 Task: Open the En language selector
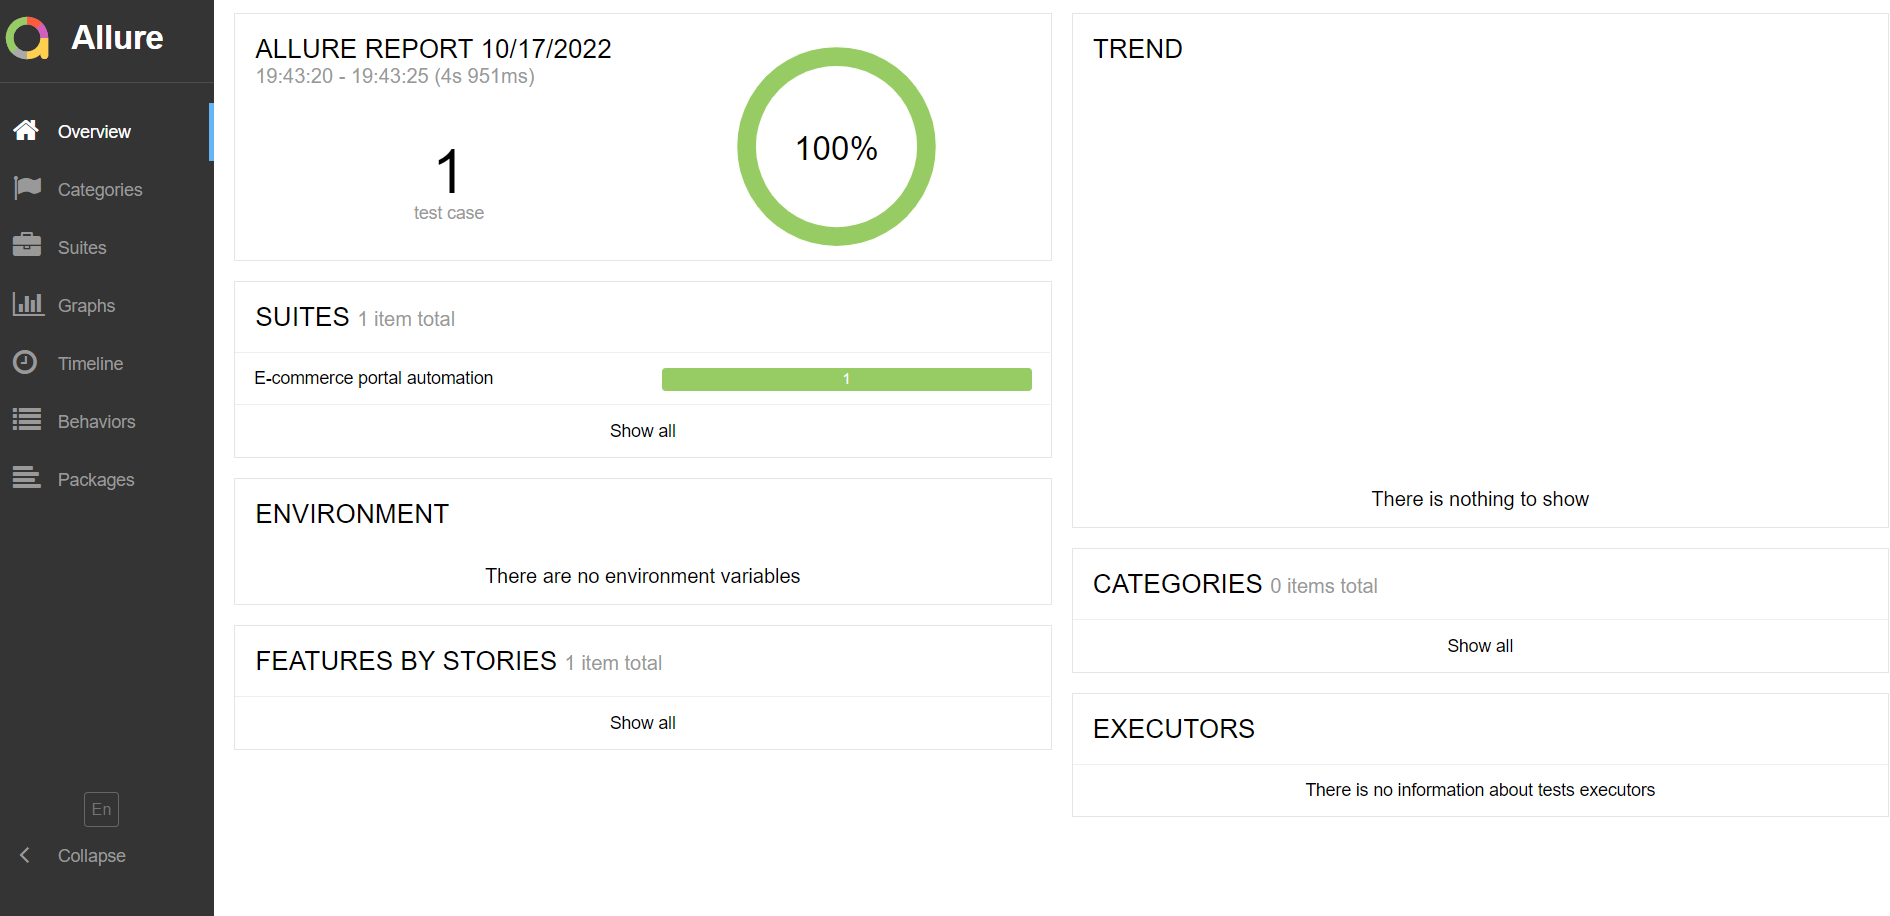pos(100,809)
